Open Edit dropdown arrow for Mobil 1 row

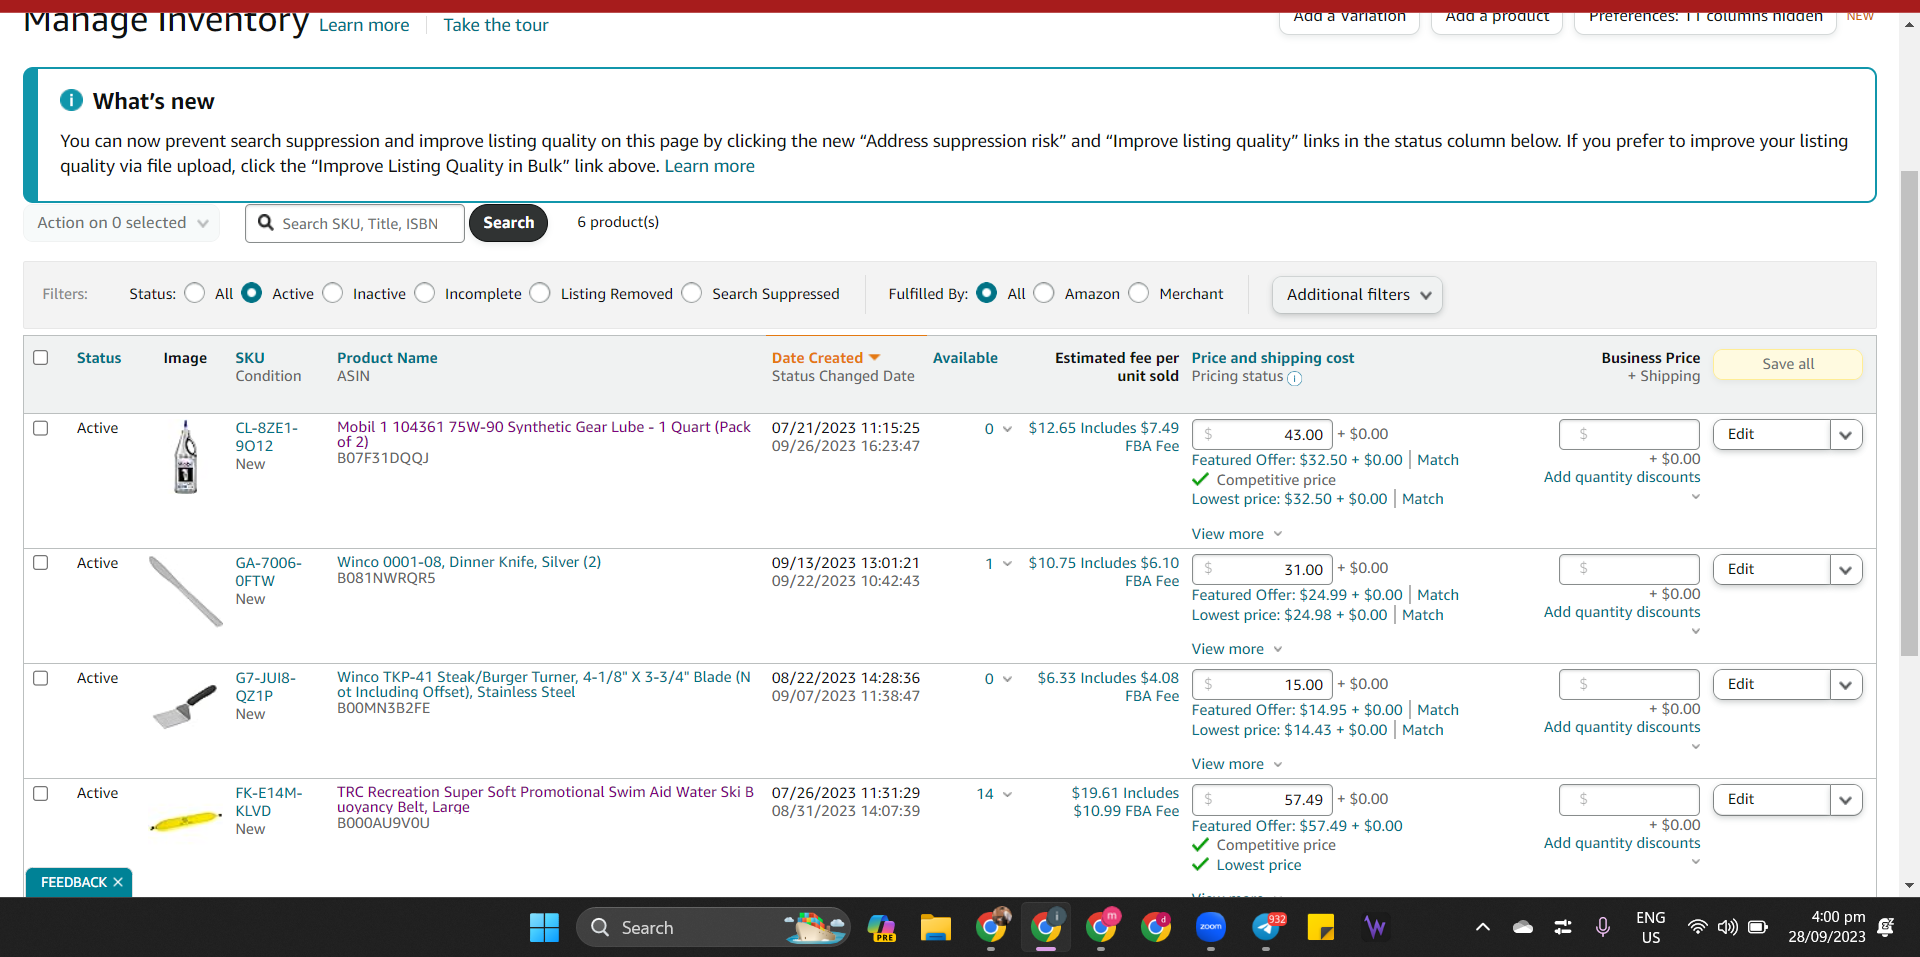tap(1846, 435)
